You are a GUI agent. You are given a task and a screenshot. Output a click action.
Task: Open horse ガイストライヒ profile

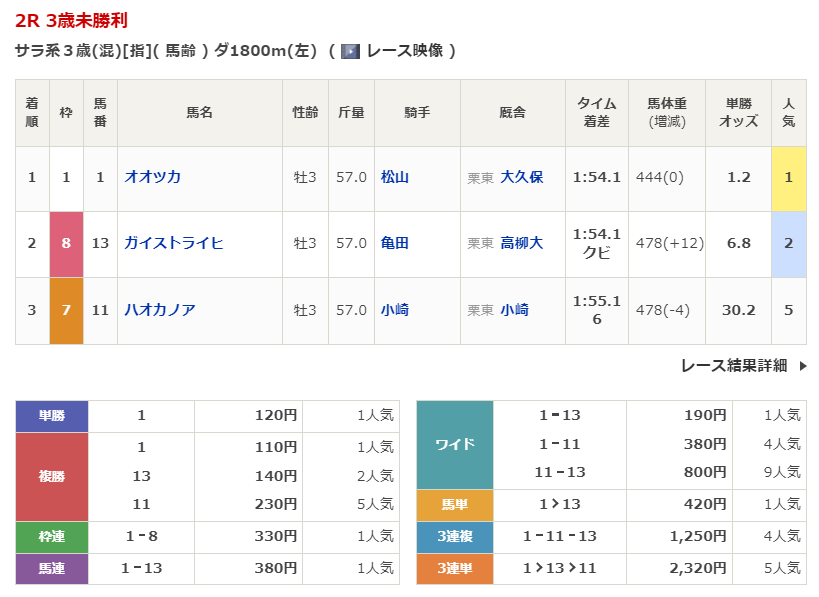click(x=173, y=243)
